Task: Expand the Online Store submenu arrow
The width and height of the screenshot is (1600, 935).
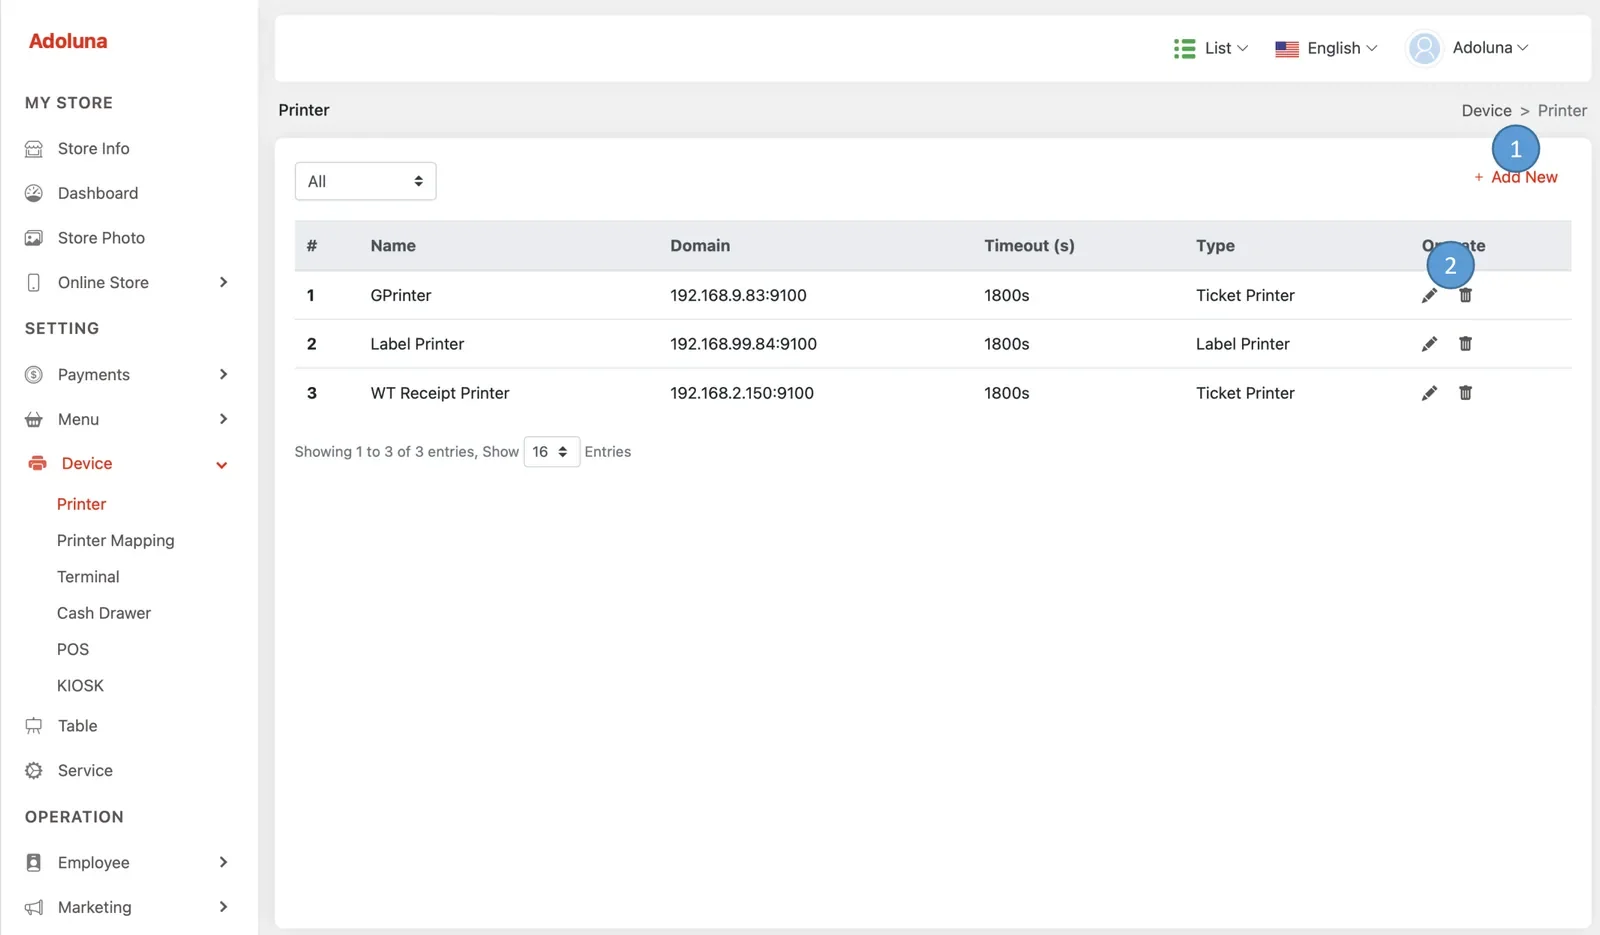Action: coord(223,283)
